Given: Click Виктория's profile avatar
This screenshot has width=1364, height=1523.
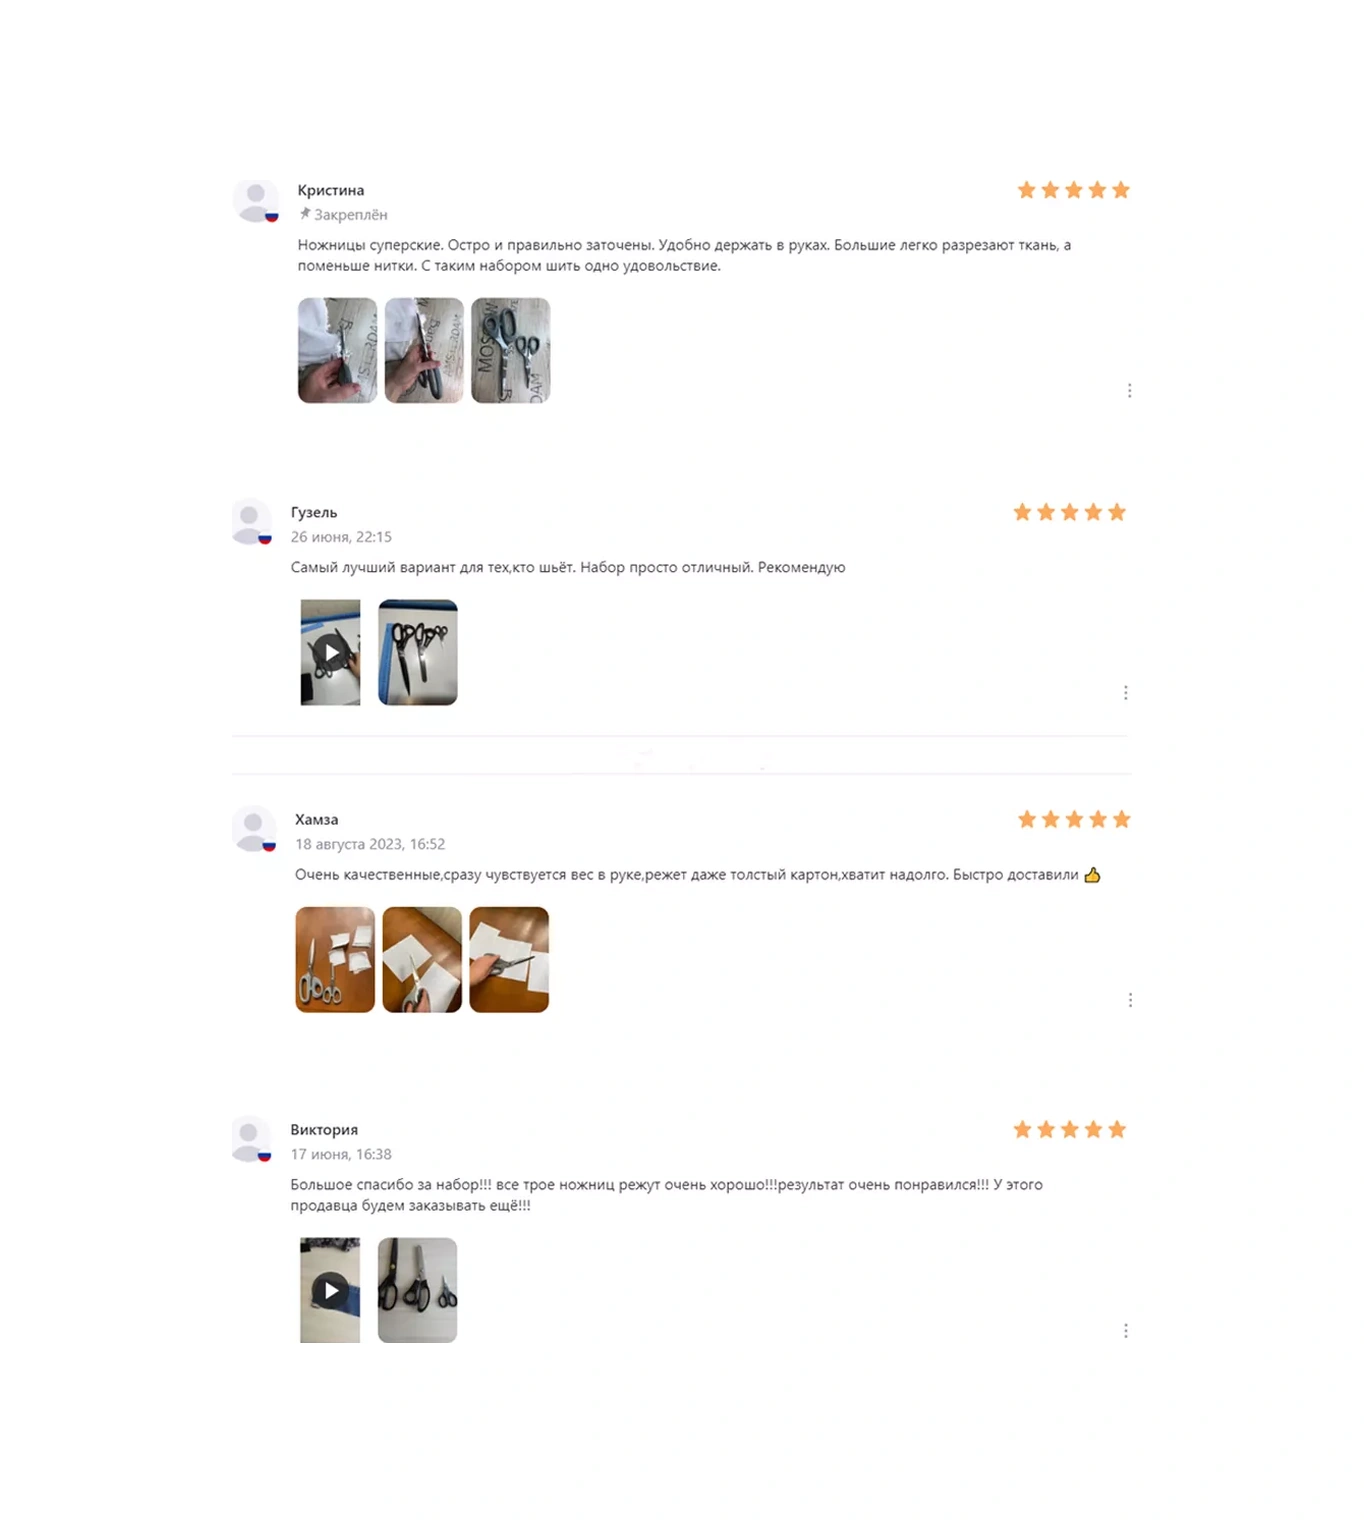Looking at the screenshot, I should [x=251, y=1139].
